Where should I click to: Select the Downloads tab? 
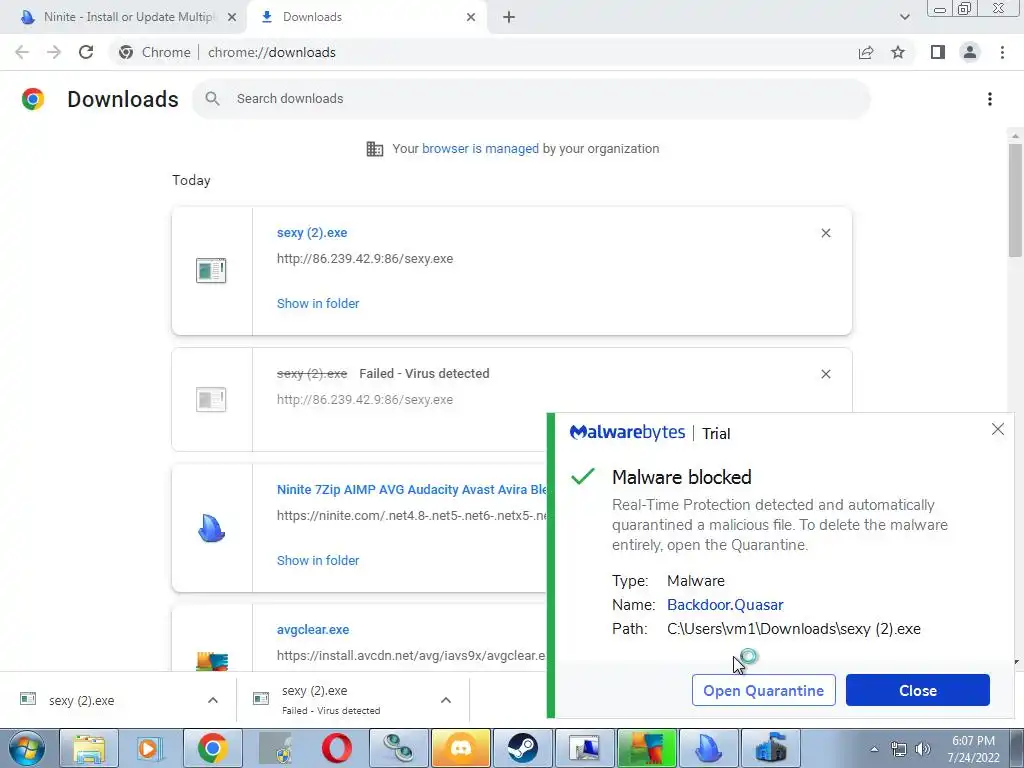coord(368,17)
